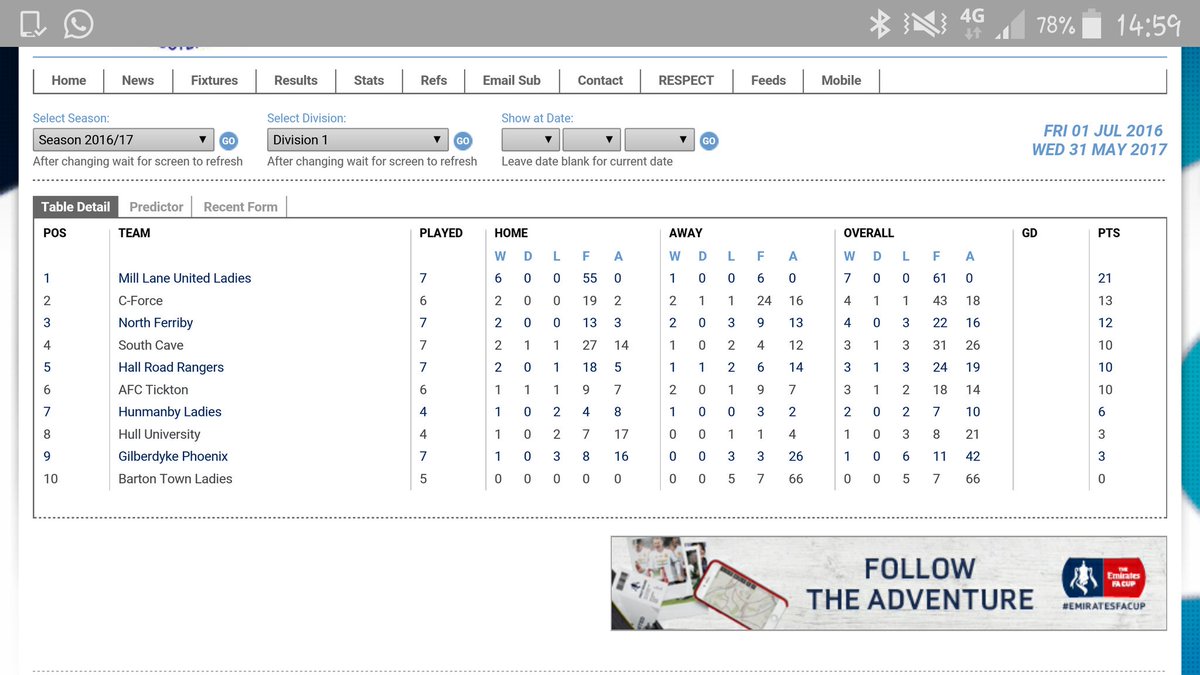Open Hull University team link

pyautogui.click(x=159, y=434)
